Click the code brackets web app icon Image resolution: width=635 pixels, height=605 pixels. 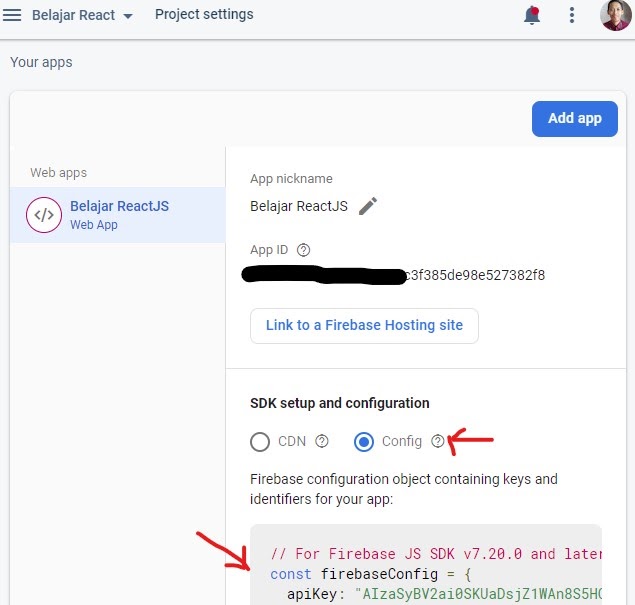[x=44, y=215]
